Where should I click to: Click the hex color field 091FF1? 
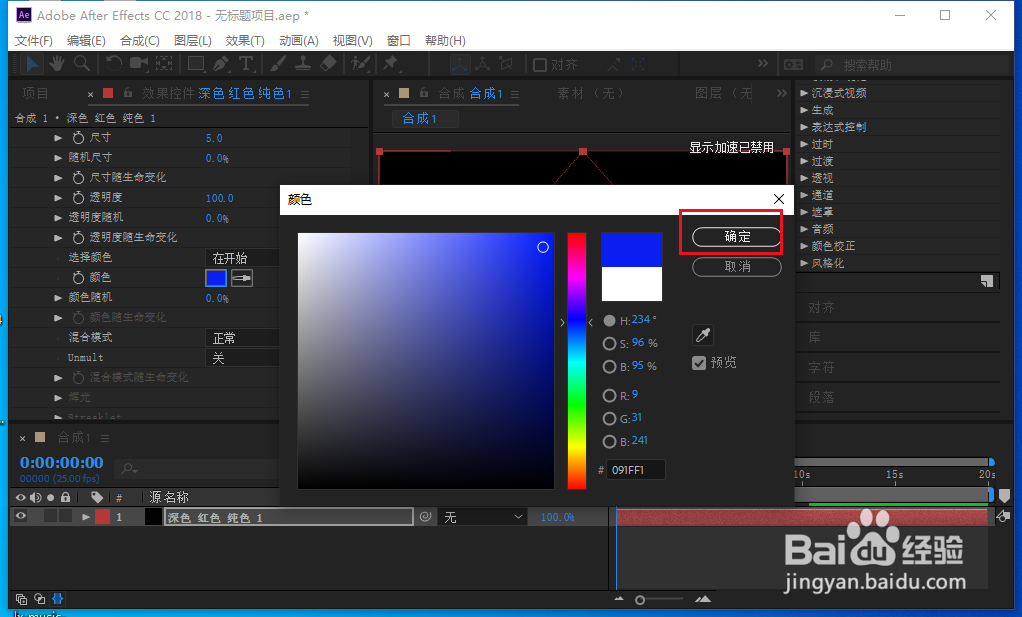(x=635, y=470)
